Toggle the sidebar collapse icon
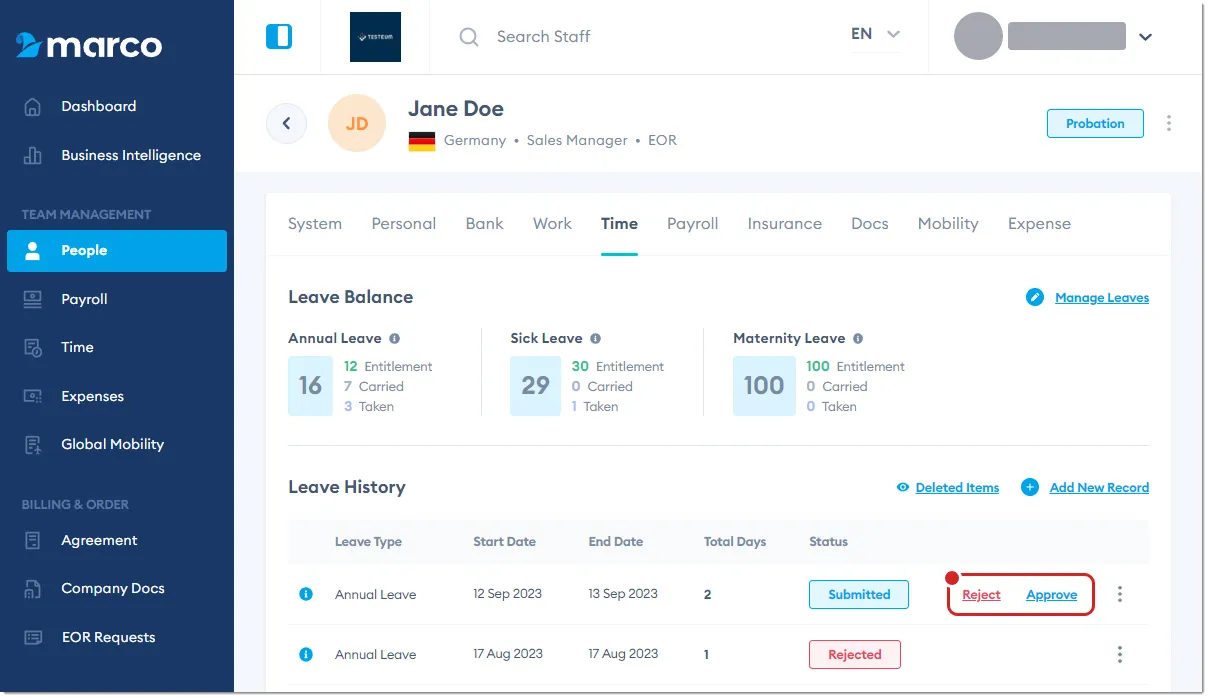Image resolution: width=1208 pixels, height=698 pixels. coord(279,37)
